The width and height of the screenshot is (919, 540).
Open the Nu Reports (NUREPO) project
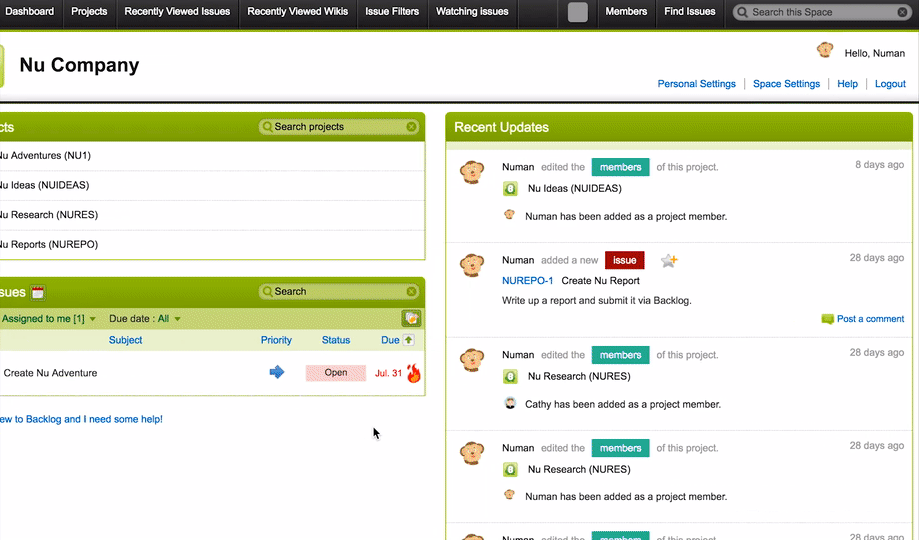click(49, 244)
